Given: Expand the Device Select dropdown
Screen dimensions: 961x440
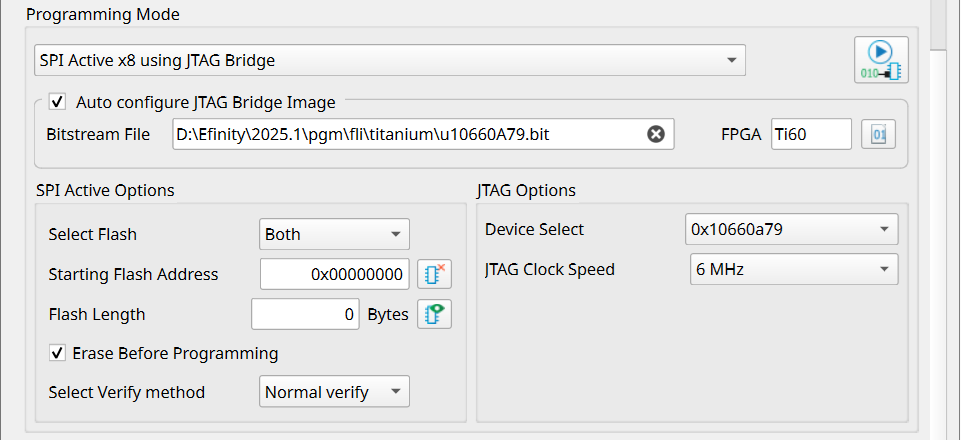Looking at the screenshot, I should tap(790, 229).
